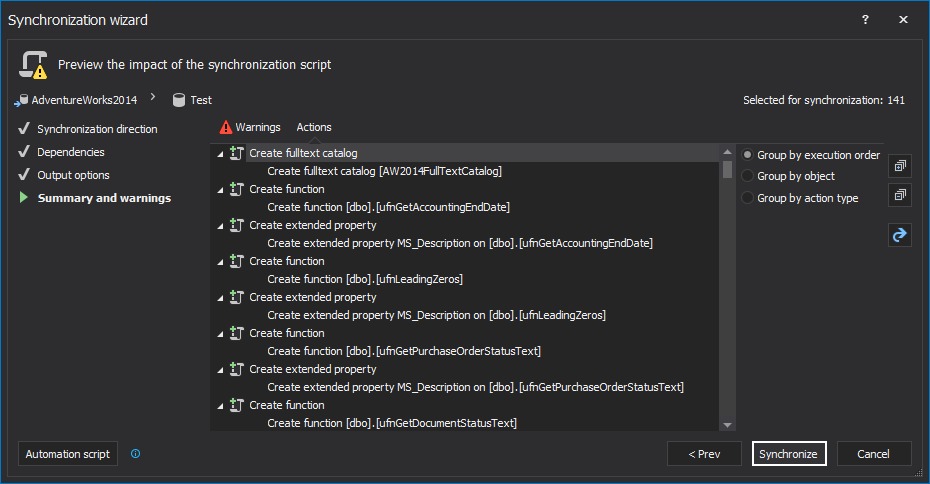This screenshot has width=930, height=484.
Task: Click the info icon beside Automation script
Action: click(x=136, y=454)
